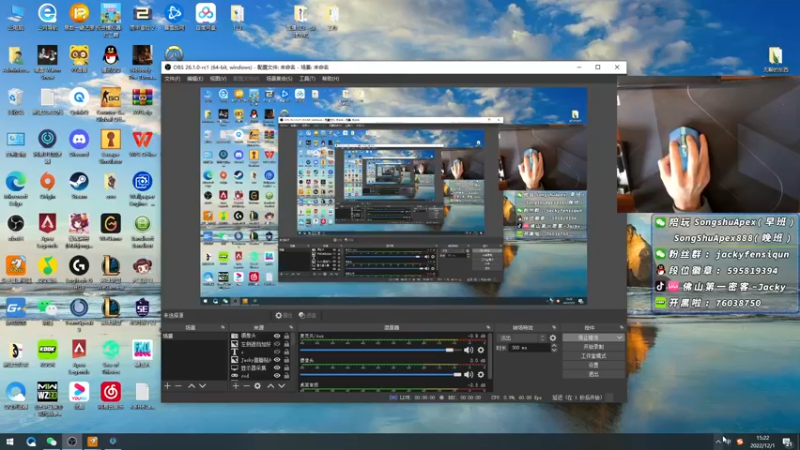This screenshot has height=450, width=800.
Task: Open settings gear for second mixer channel
Action: (x=481, y=375)
